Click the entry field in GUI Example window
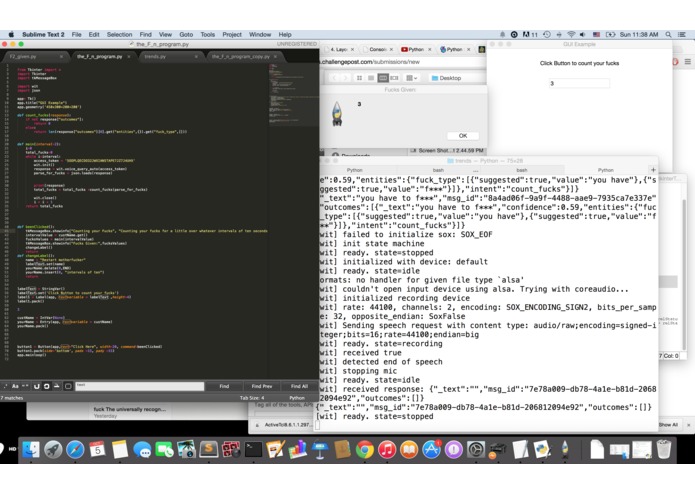The image size is (695, 494). pyautogui.click(x=579, y=83)
